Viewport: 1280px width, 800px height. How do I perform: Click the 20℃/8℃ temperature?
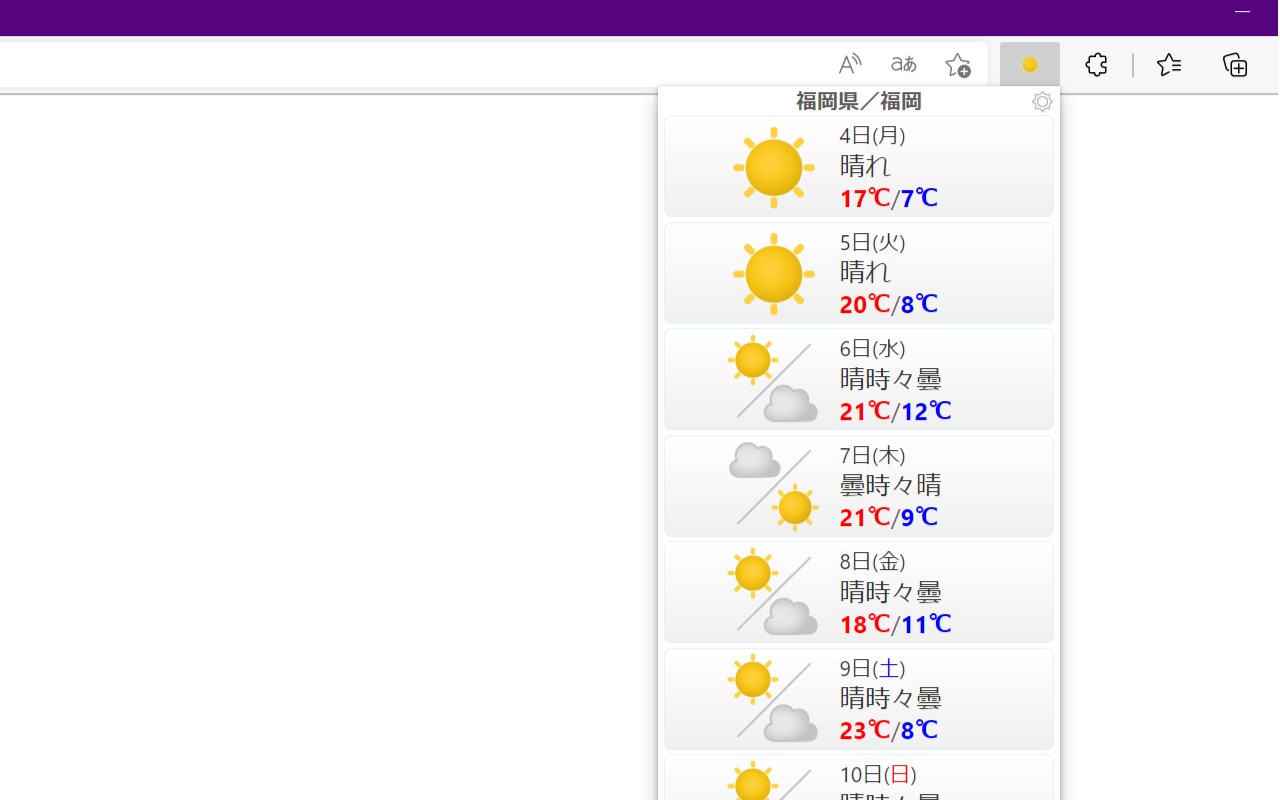[x=889, y=304]
